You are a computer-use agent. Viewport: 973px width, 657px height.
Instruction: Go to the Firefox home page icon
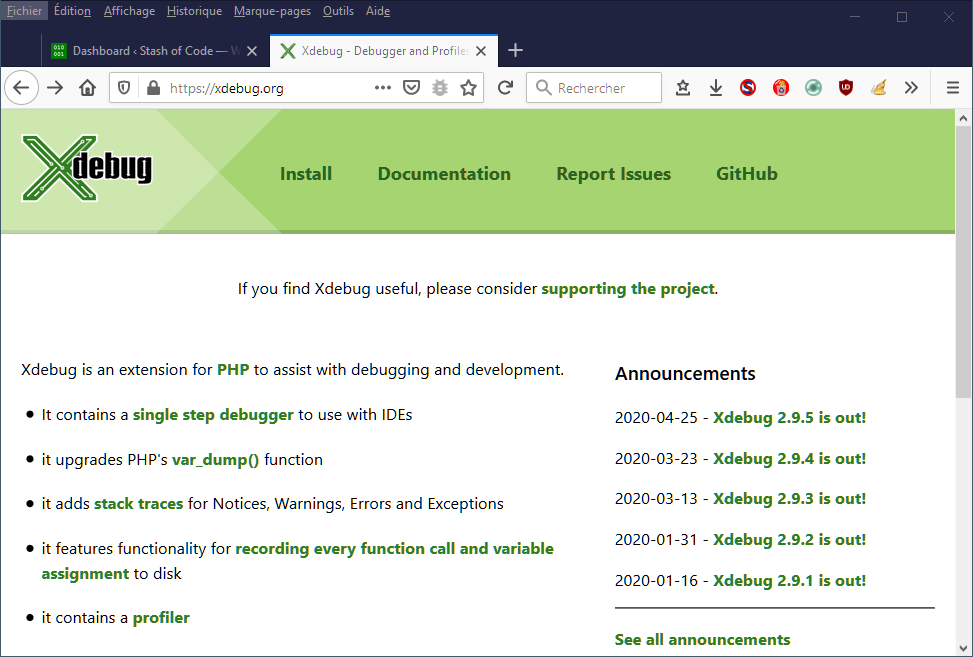point(88,88)
